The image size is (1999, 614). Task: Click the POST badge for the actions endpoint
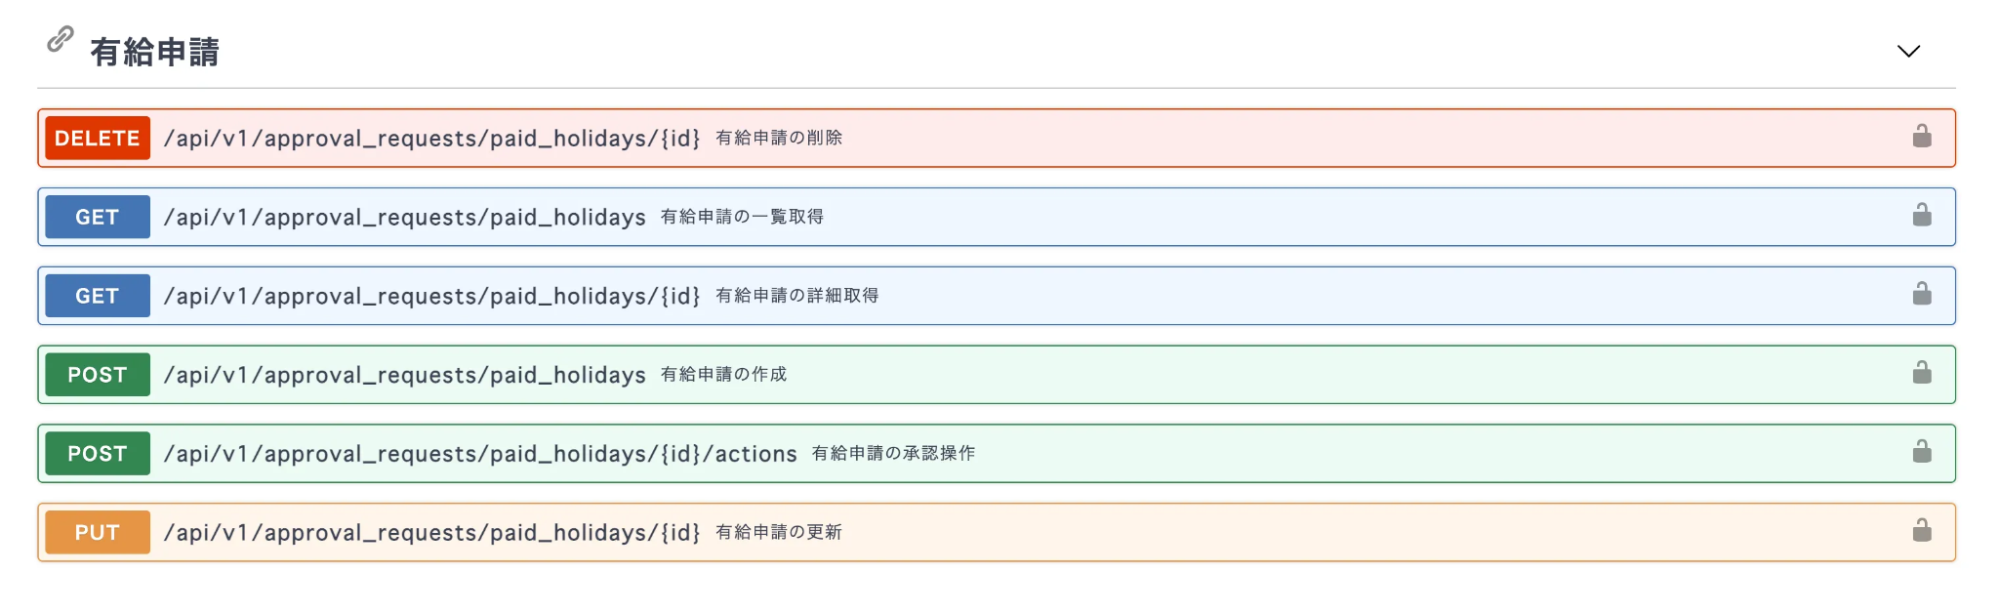click(x=97, y=454)
